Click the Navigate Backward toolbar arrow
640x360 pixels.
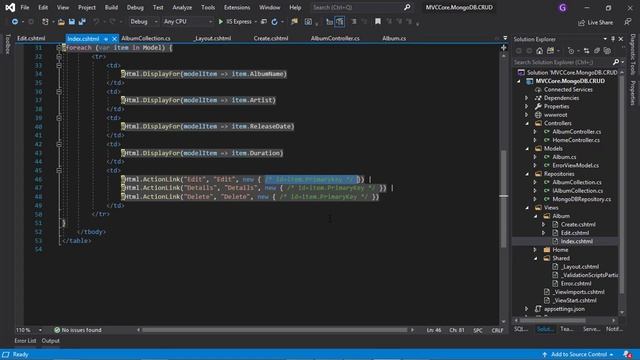(x=15, y=22)
